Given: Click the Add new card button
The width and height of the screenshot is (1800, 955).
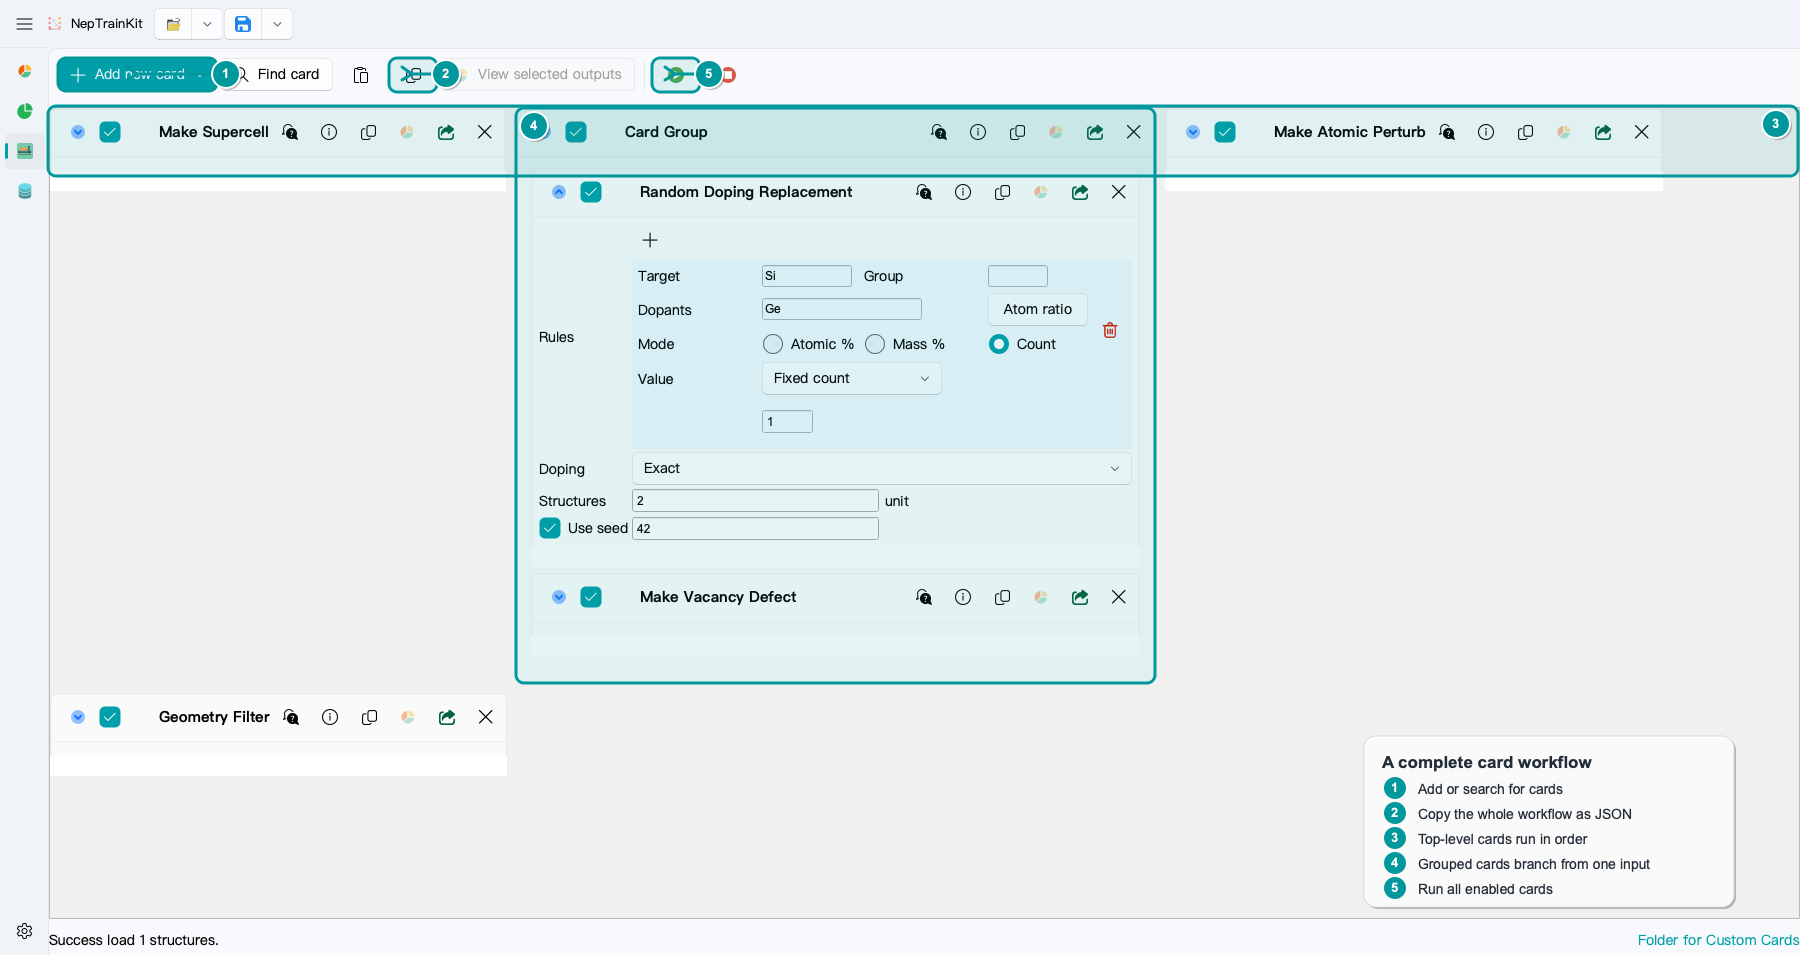Looking at the screenshot, I should click(136, 74).
